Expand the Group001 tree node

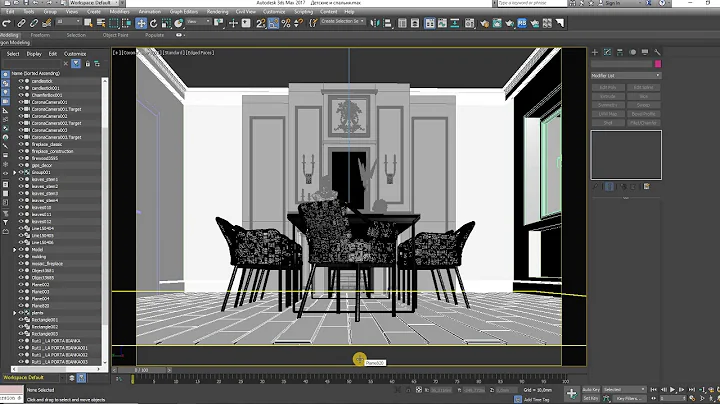point(15,173)
